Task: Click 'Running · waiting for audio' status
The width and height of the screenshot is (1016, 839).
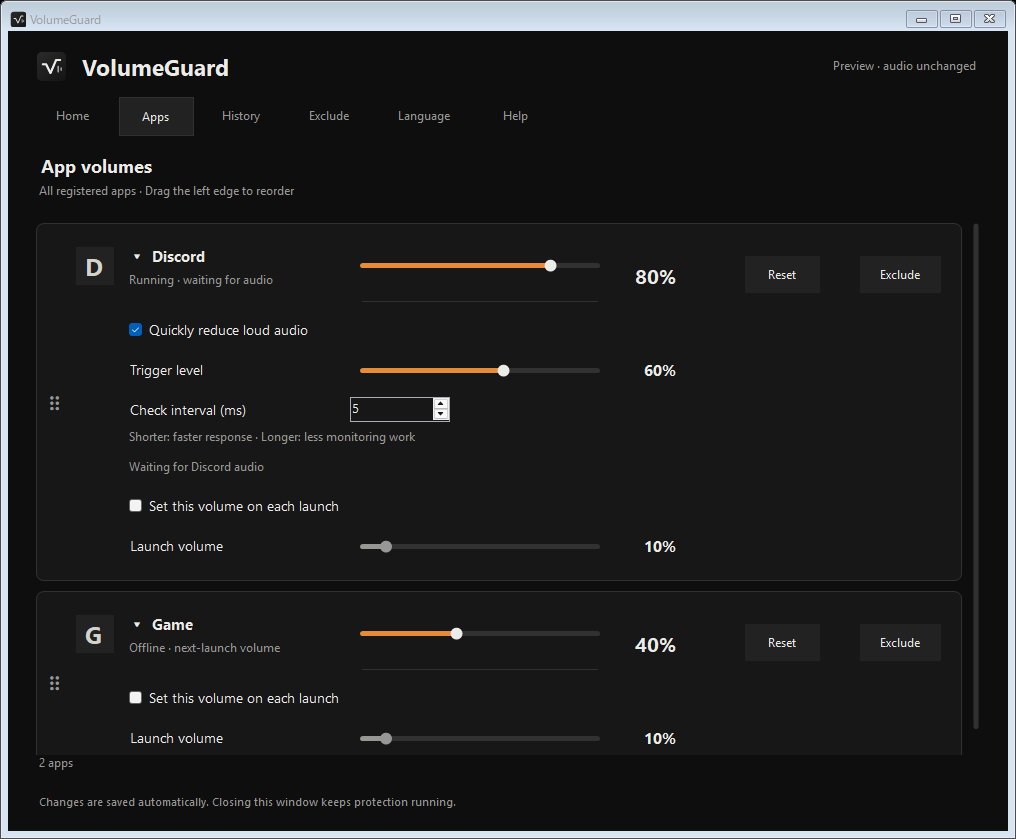Action: 201,280
